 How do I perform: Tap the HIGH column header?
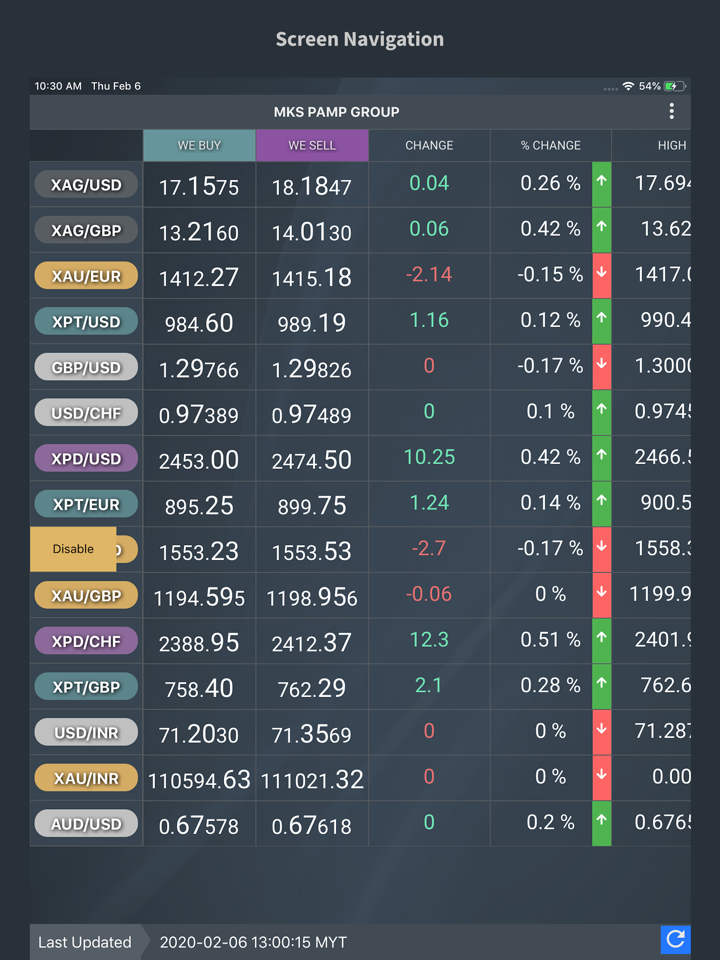pyautogui.click(x=671, y=145)
